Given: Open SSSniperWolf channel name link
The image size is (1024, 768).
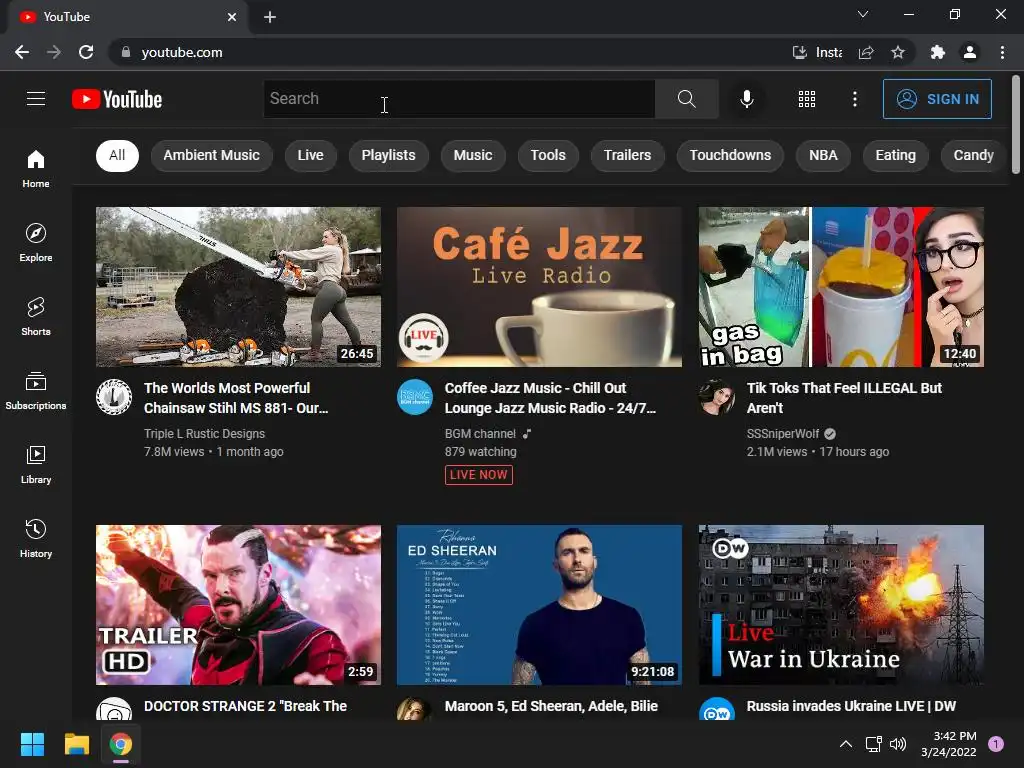Looking at the screenshot, I should [782, 434].
